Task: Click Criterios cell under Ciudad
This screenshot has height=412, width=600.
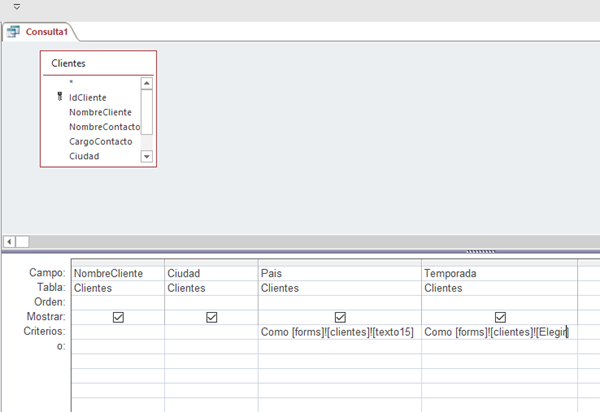Action: tap(211, 332)
